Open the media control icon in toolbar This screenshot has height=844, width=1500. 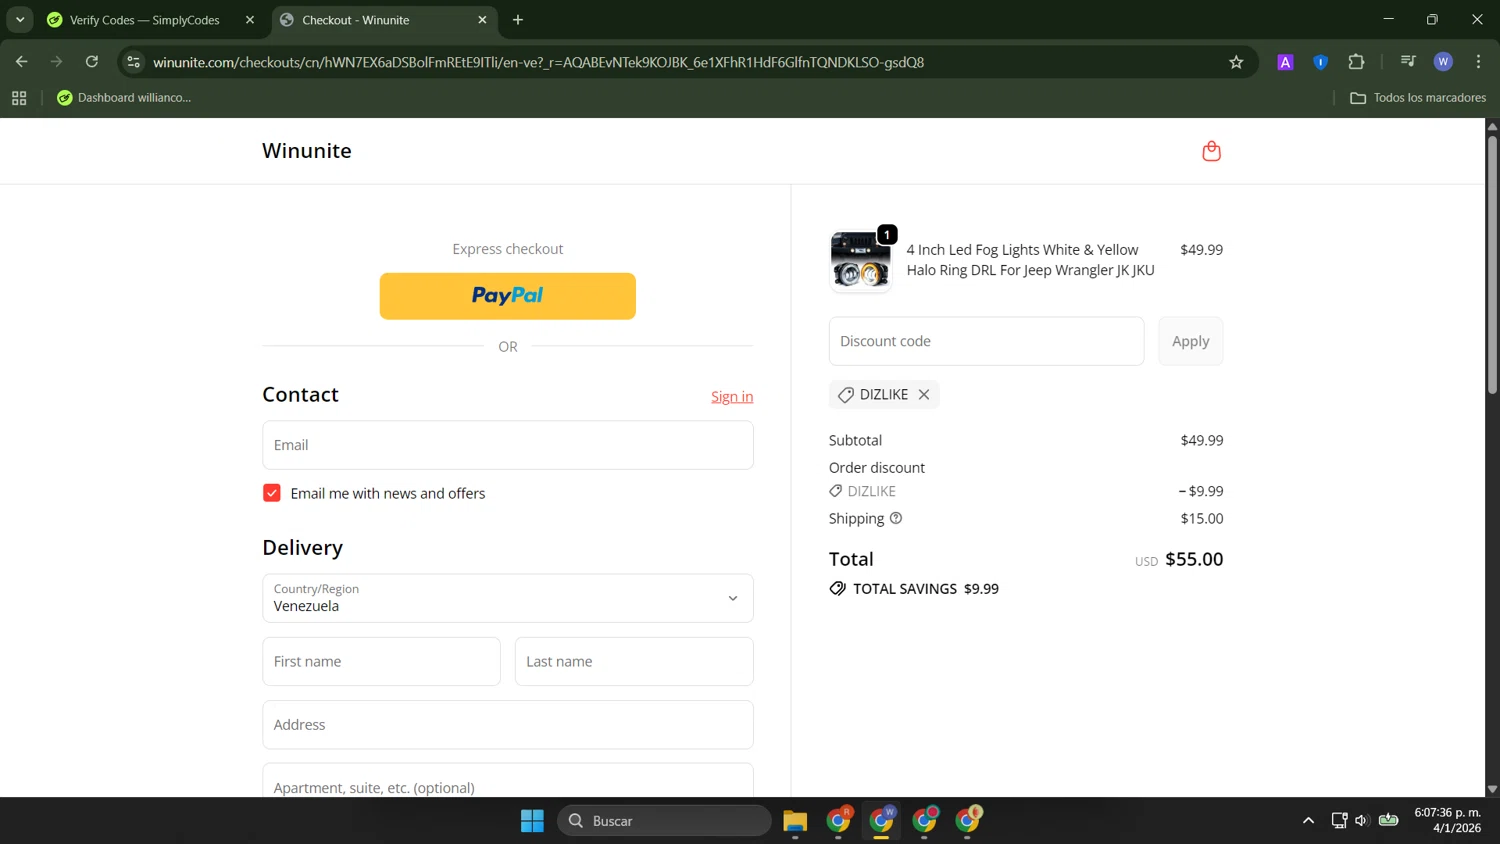coord(1408,62)
